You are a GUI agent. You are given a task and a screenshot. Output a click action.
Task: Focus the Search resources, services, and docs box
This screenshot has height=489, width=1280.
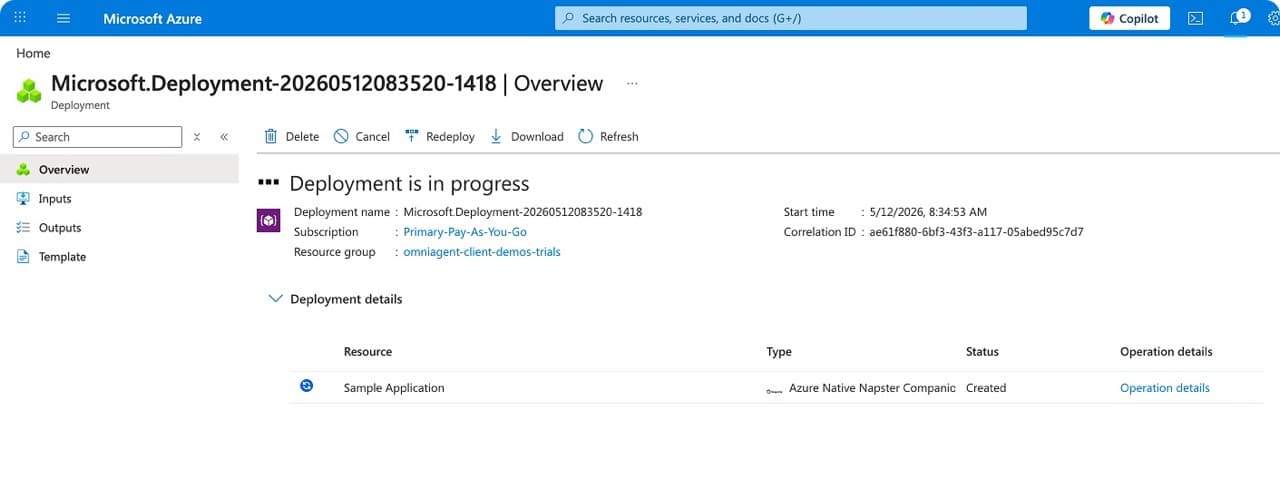[x=791, y=18]
